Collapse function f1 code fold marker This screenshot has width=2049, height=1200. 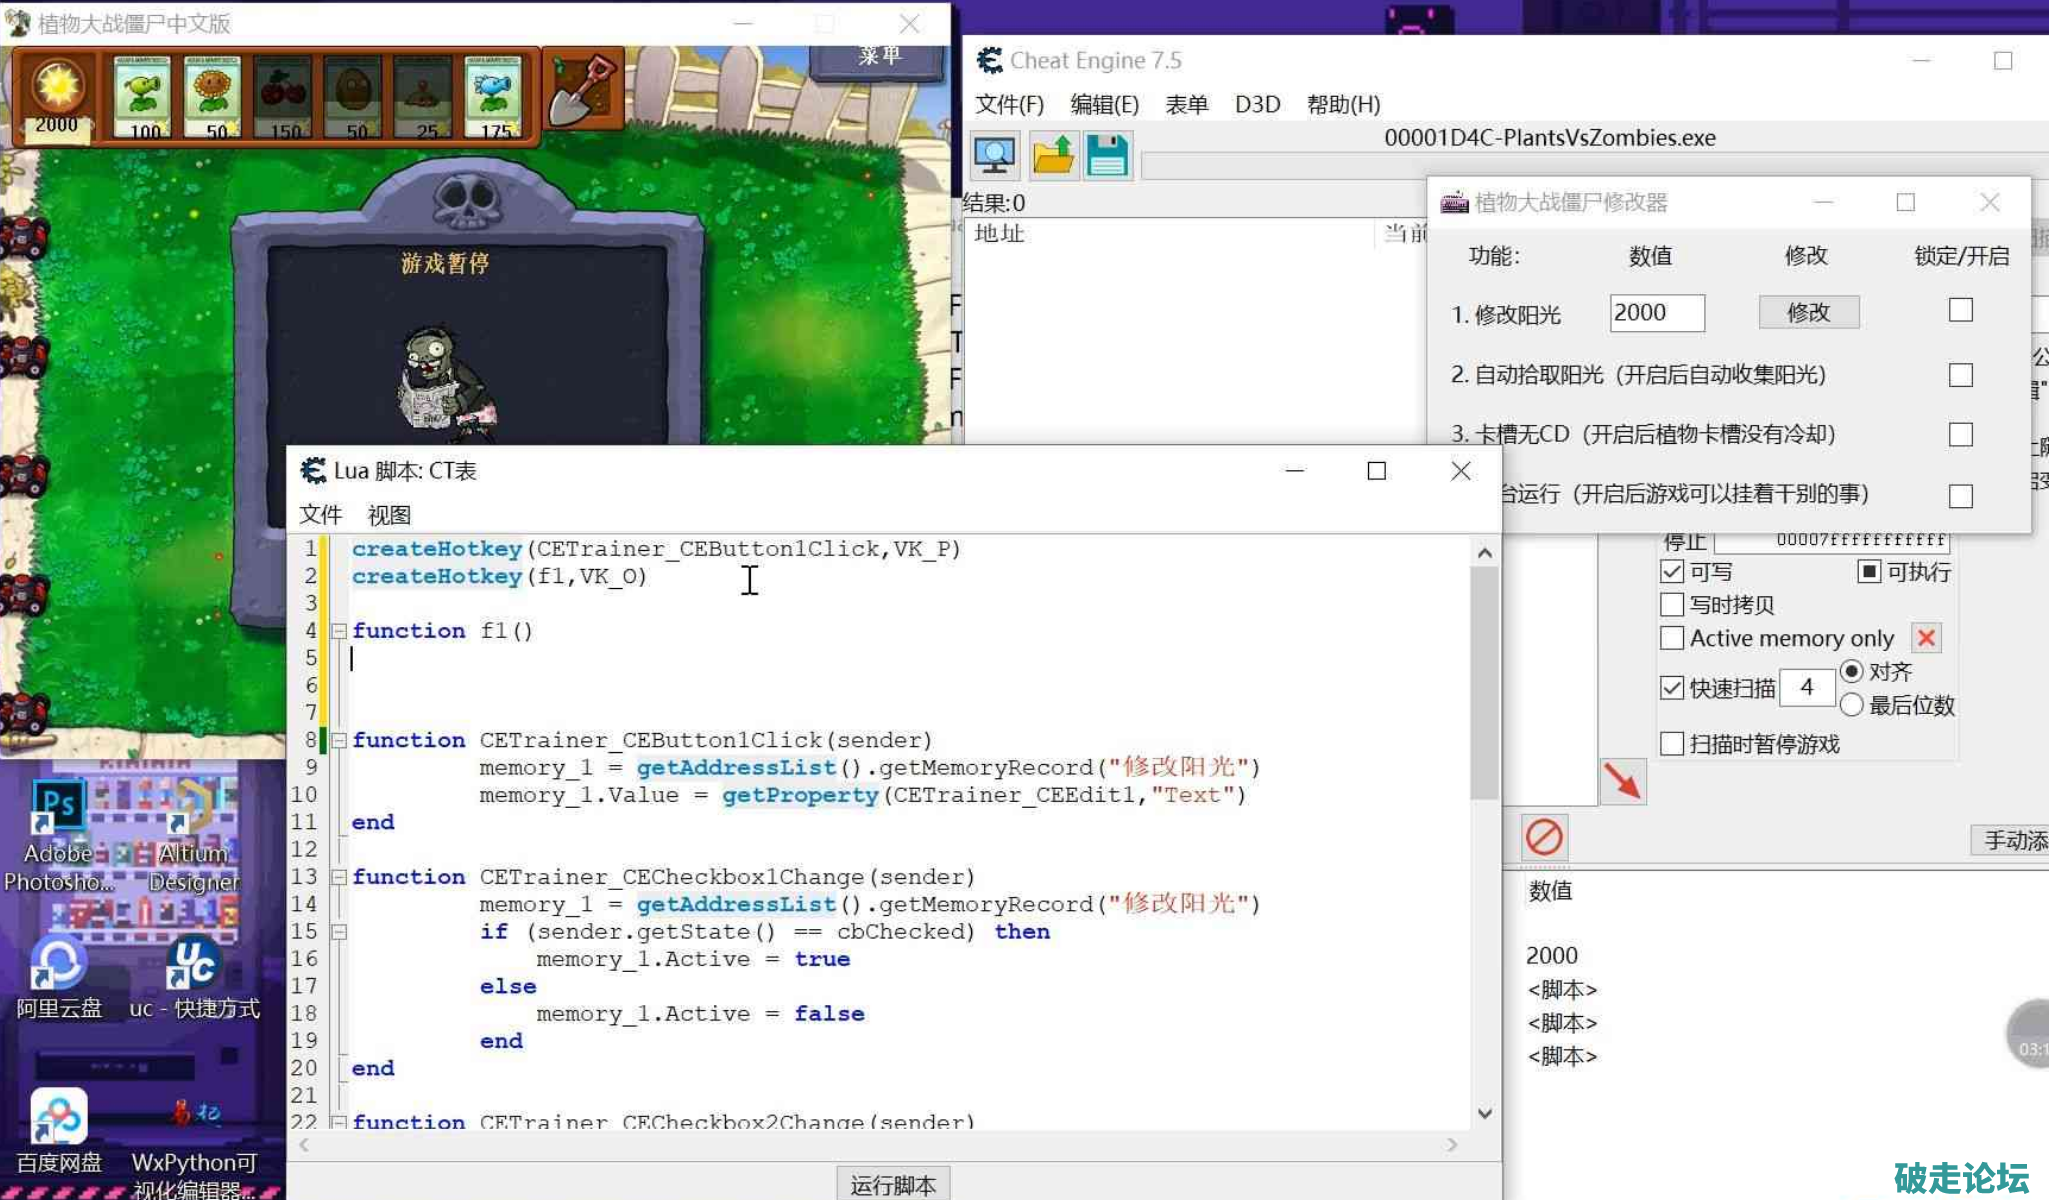339,631
